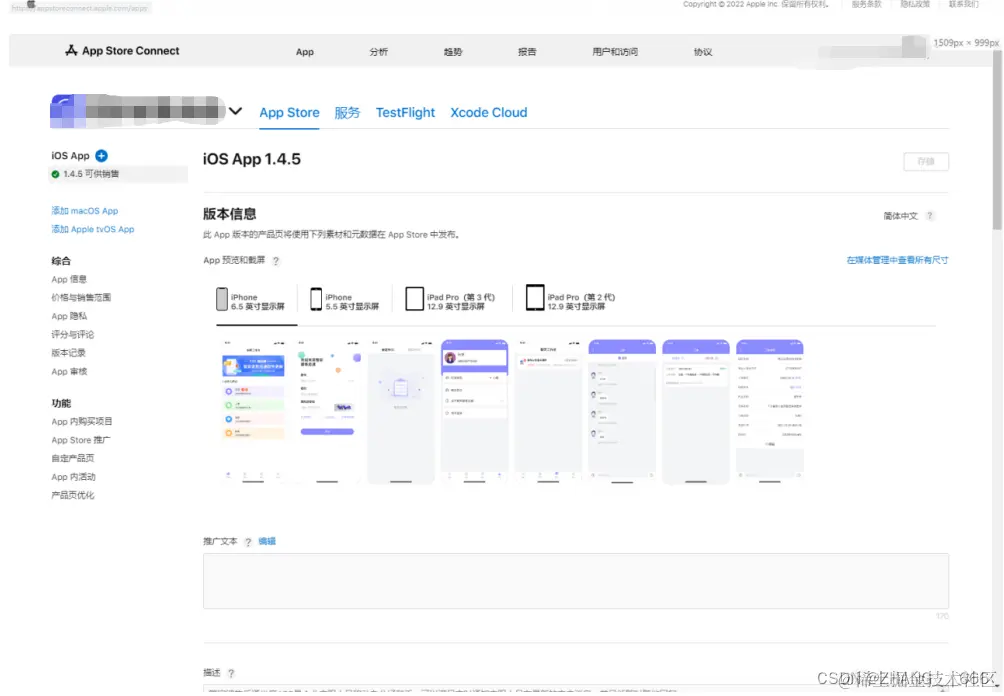
Task: Select iPad Pro (第 3 代) 12.9 tab
Action: click(450, 300)
